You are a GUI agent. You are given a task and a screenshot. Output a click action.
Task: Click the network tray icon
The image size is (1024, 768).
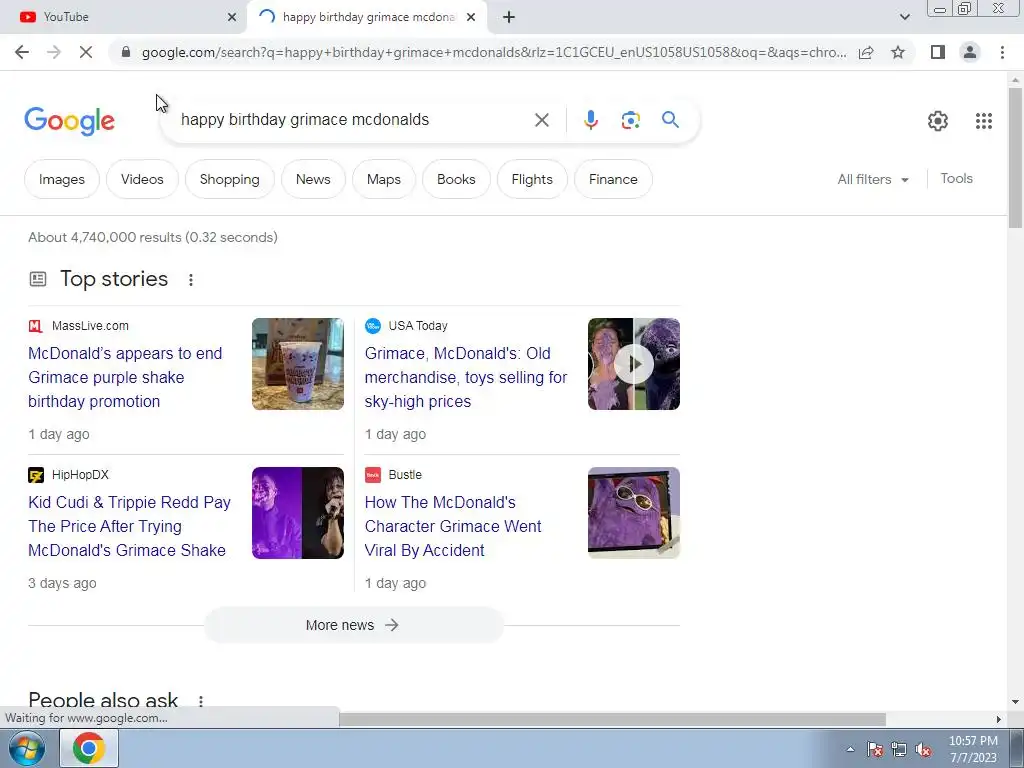[899, 749]
